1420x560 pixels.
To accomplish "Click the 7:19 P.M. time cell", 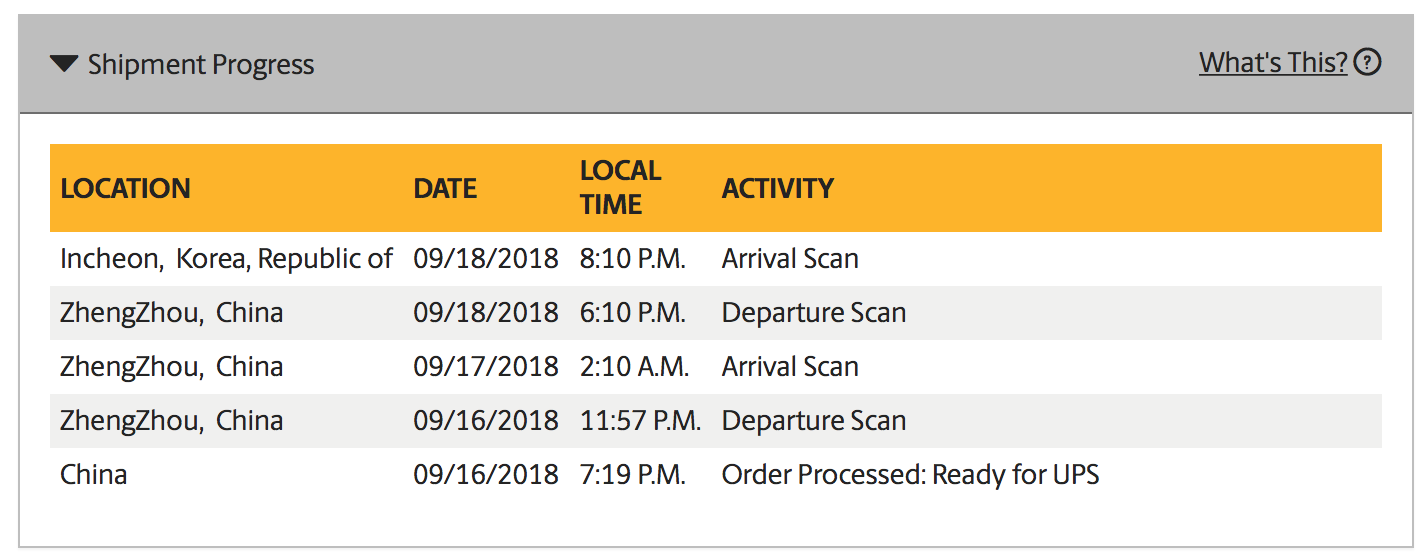I will [x=633, y=475].
